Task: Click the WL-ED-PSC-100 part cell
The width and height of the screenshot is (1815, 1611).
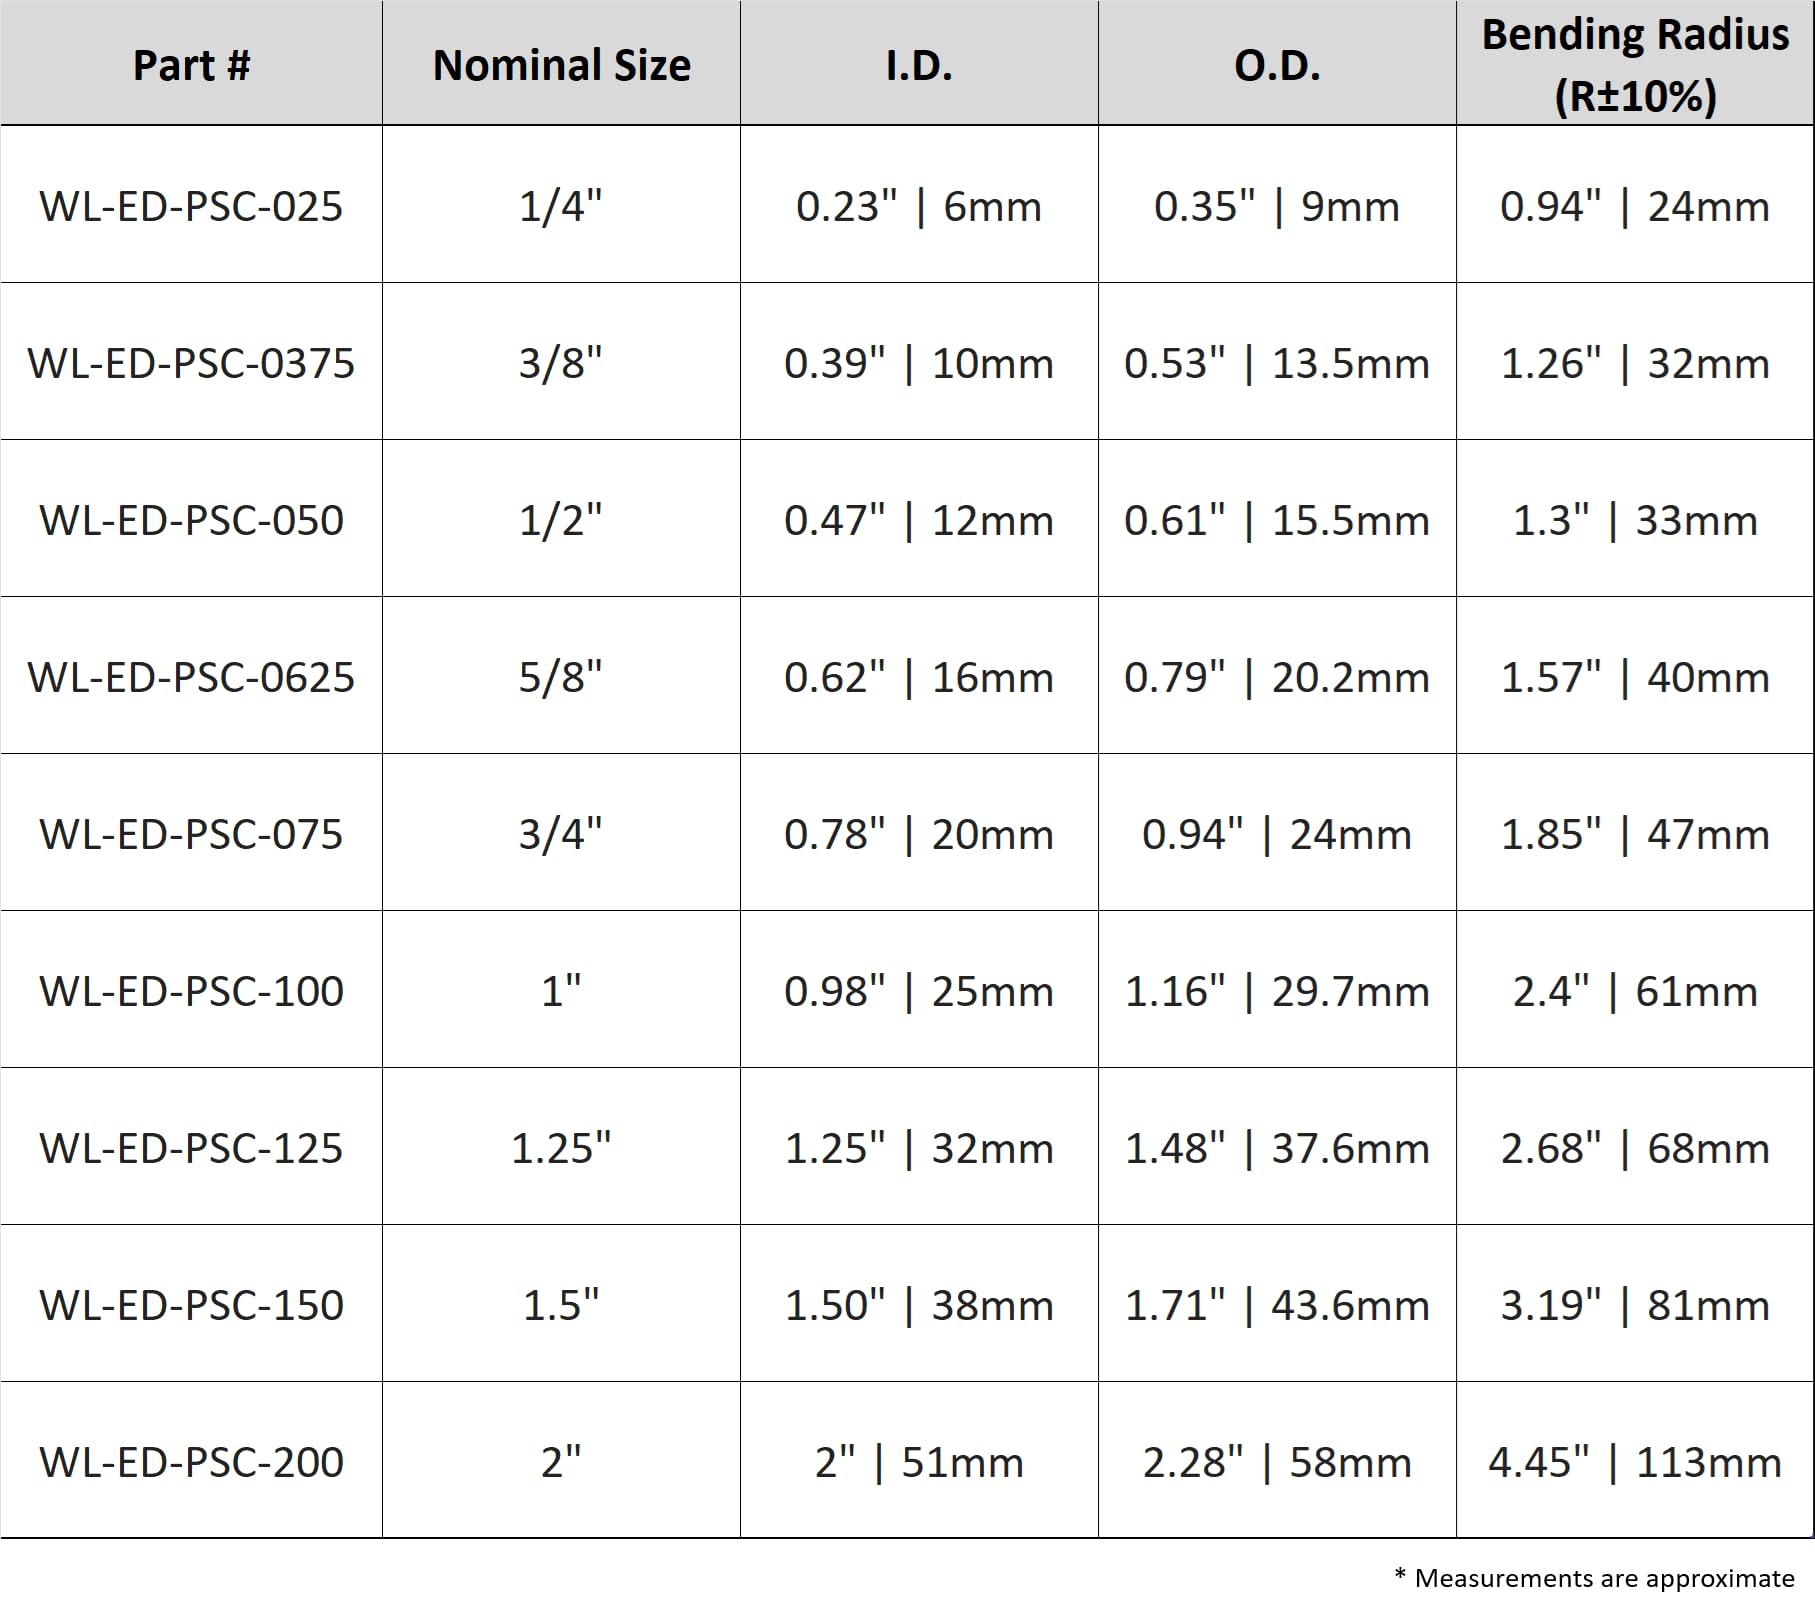Action: (191, 991)
